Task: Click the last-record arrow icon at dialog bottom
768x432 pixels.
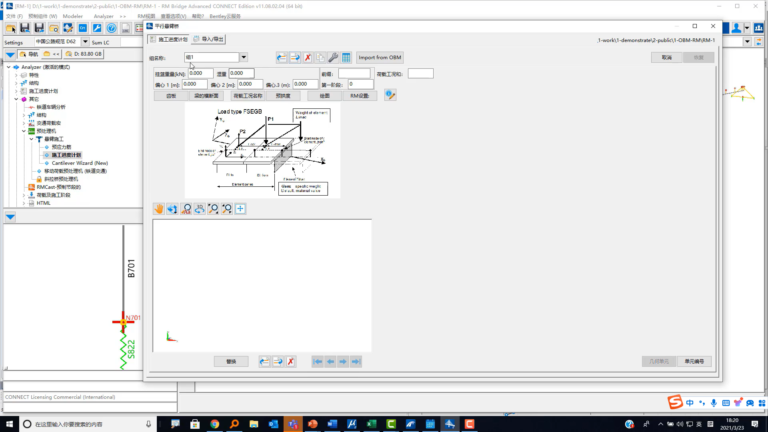Action: coord(356,361)
